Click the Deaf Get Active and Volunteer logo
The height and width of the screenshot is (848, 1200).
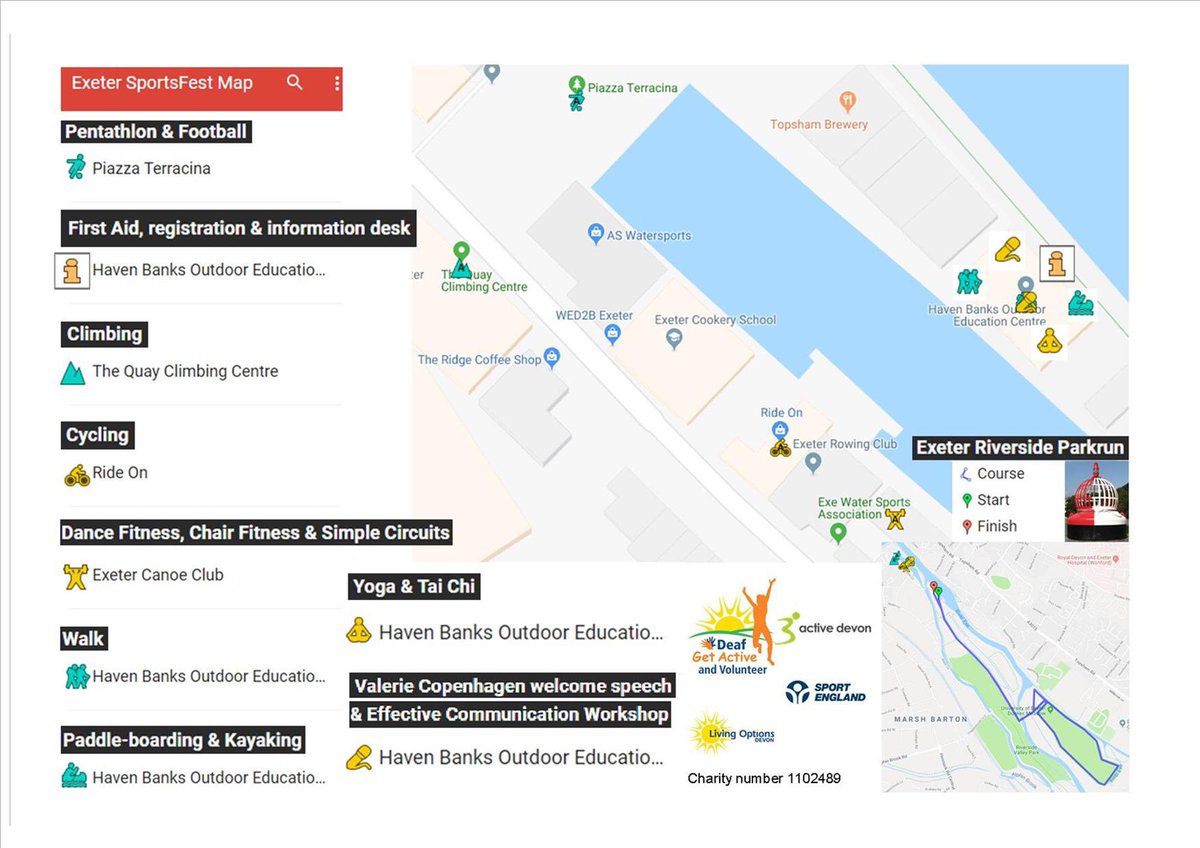(732, 627)
